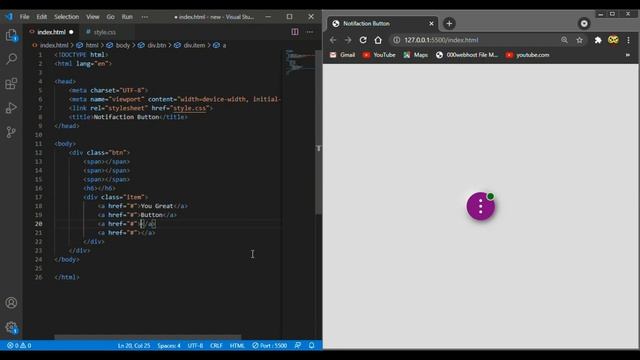Close the Notifaction Button browser tab
Viewport: 640px width, 360px height.
click(x=431, y=24)
